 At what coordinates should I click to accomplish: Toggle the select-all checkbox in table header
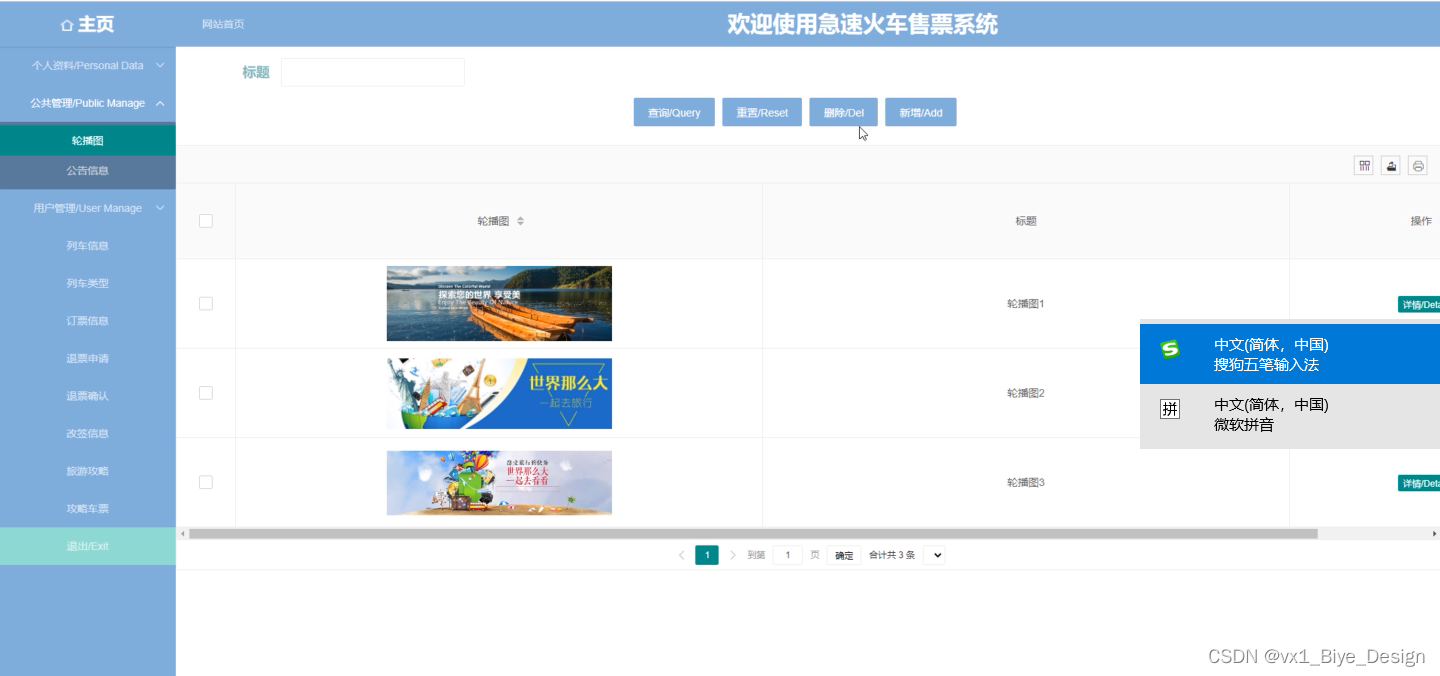click(206, 221)
